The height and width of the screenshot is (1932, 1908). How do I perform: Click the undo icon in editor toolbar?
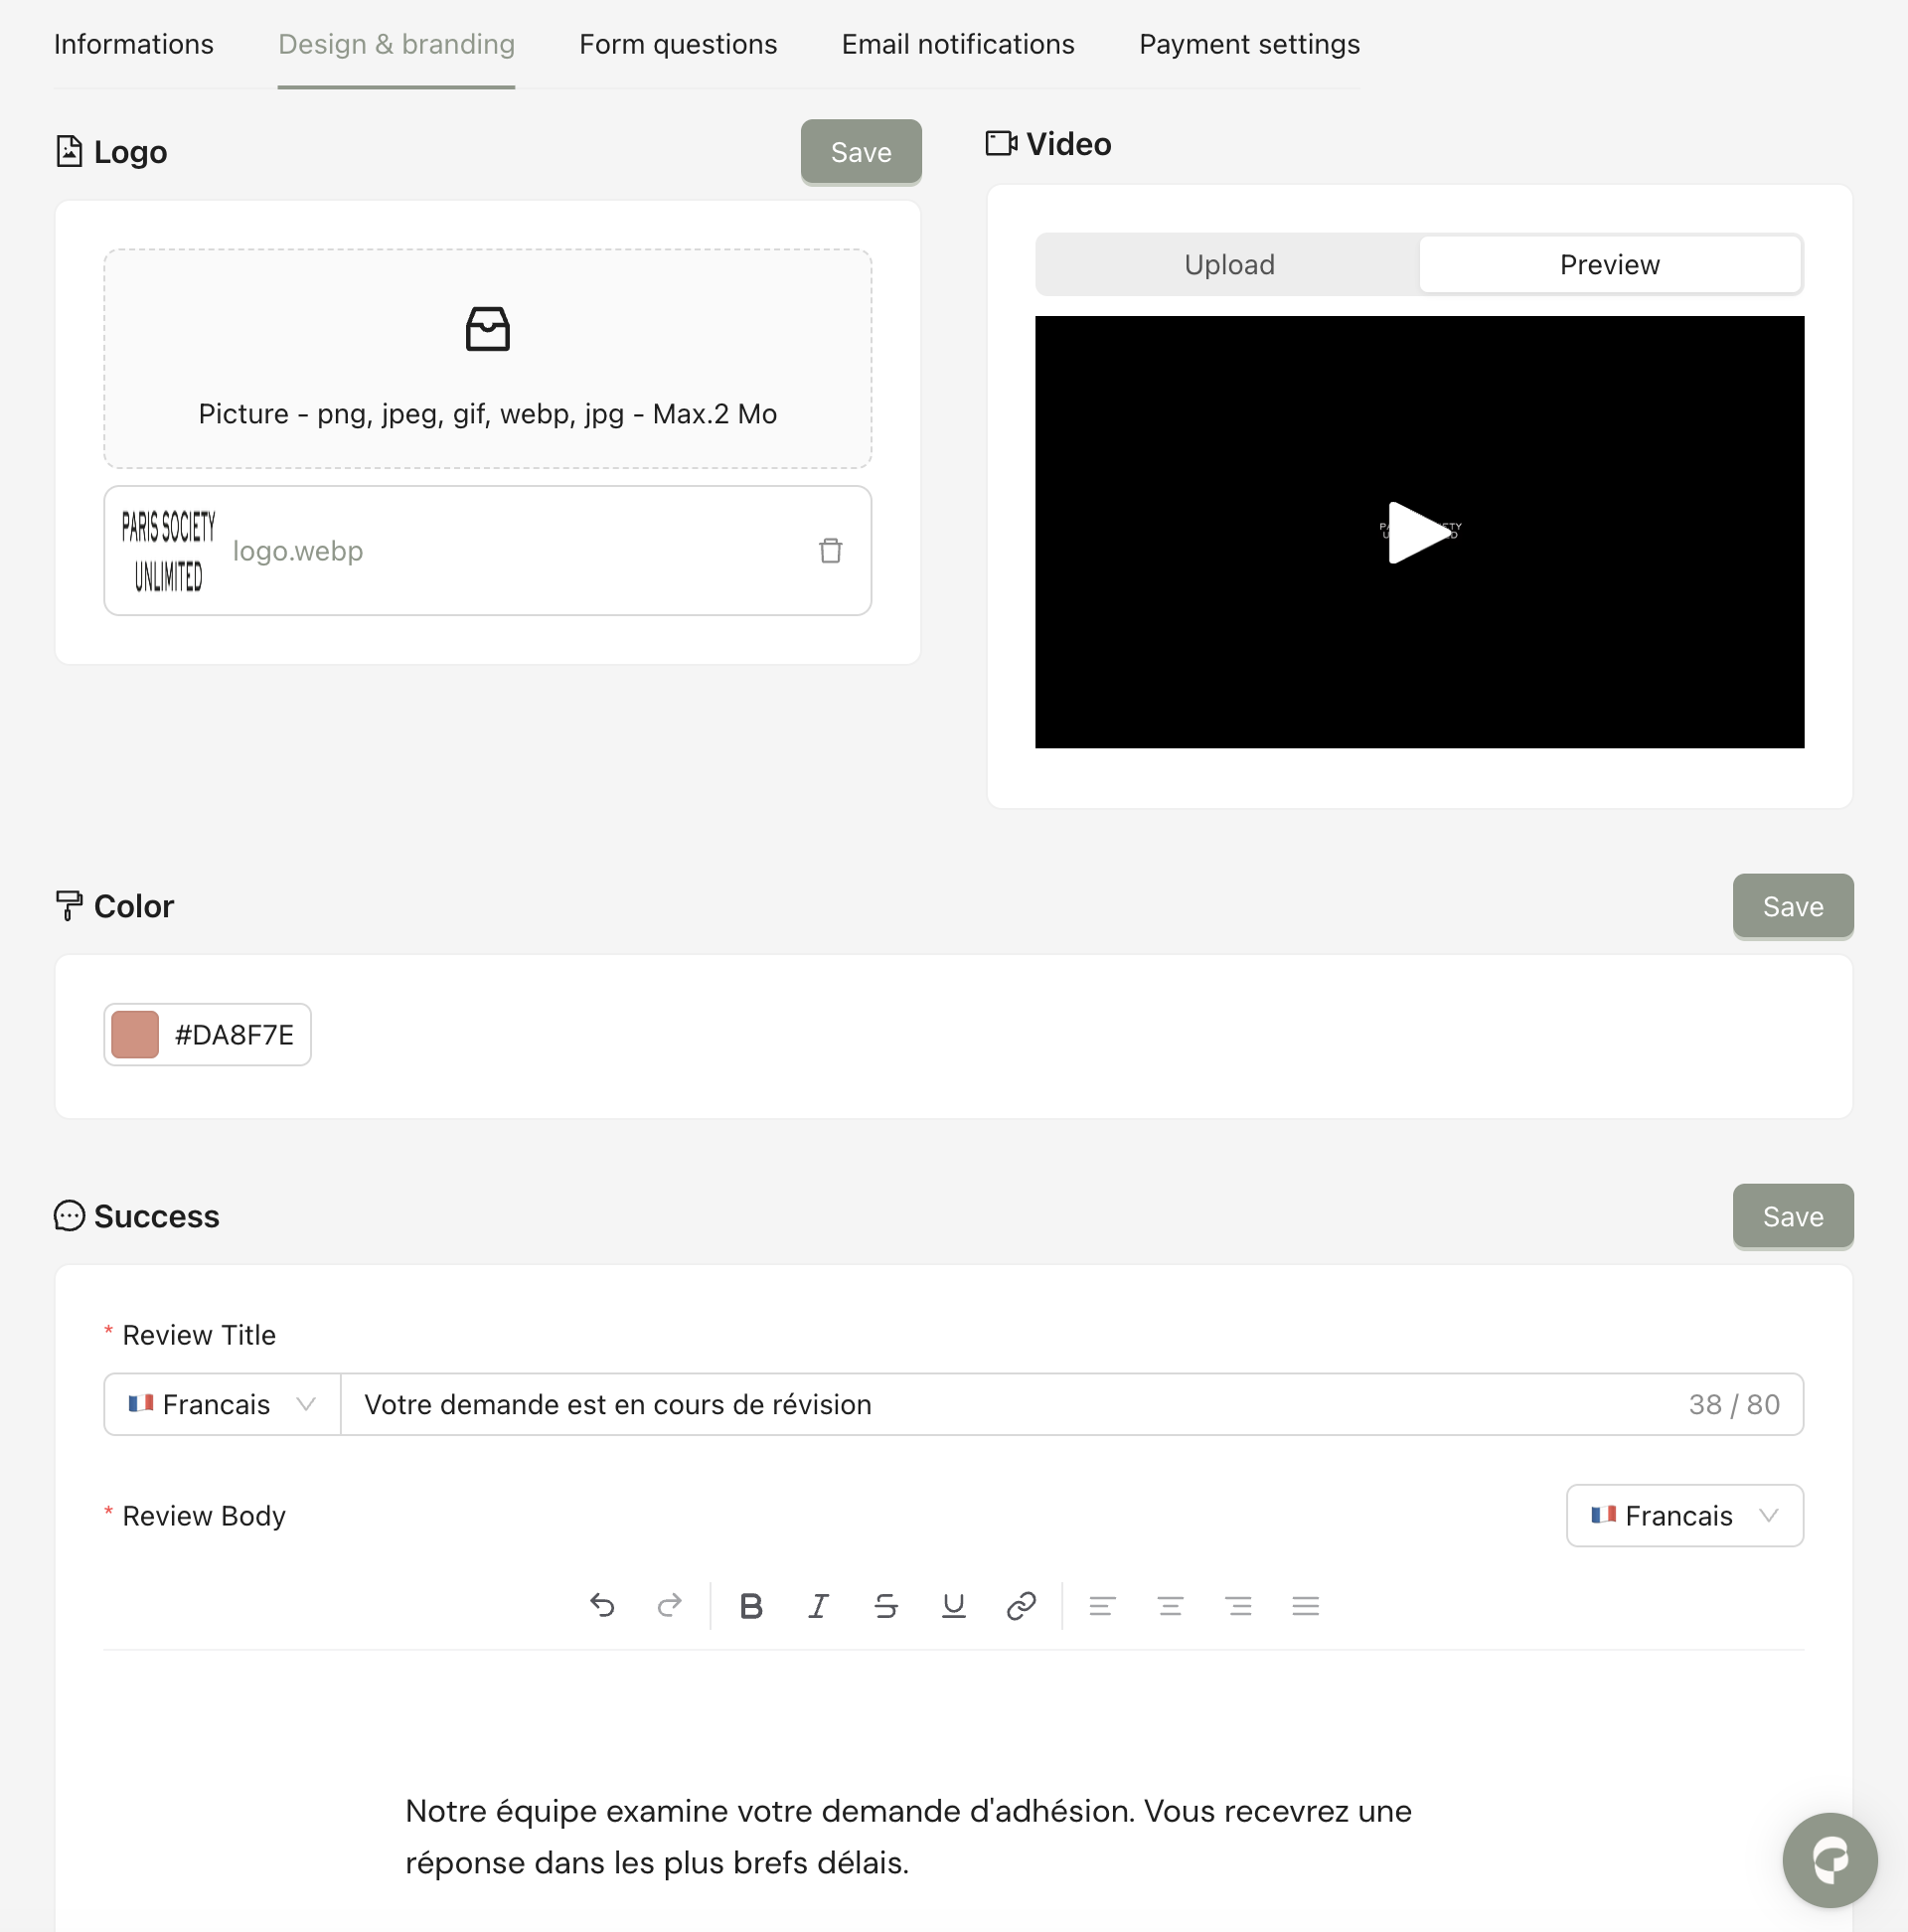point(602,1606)
